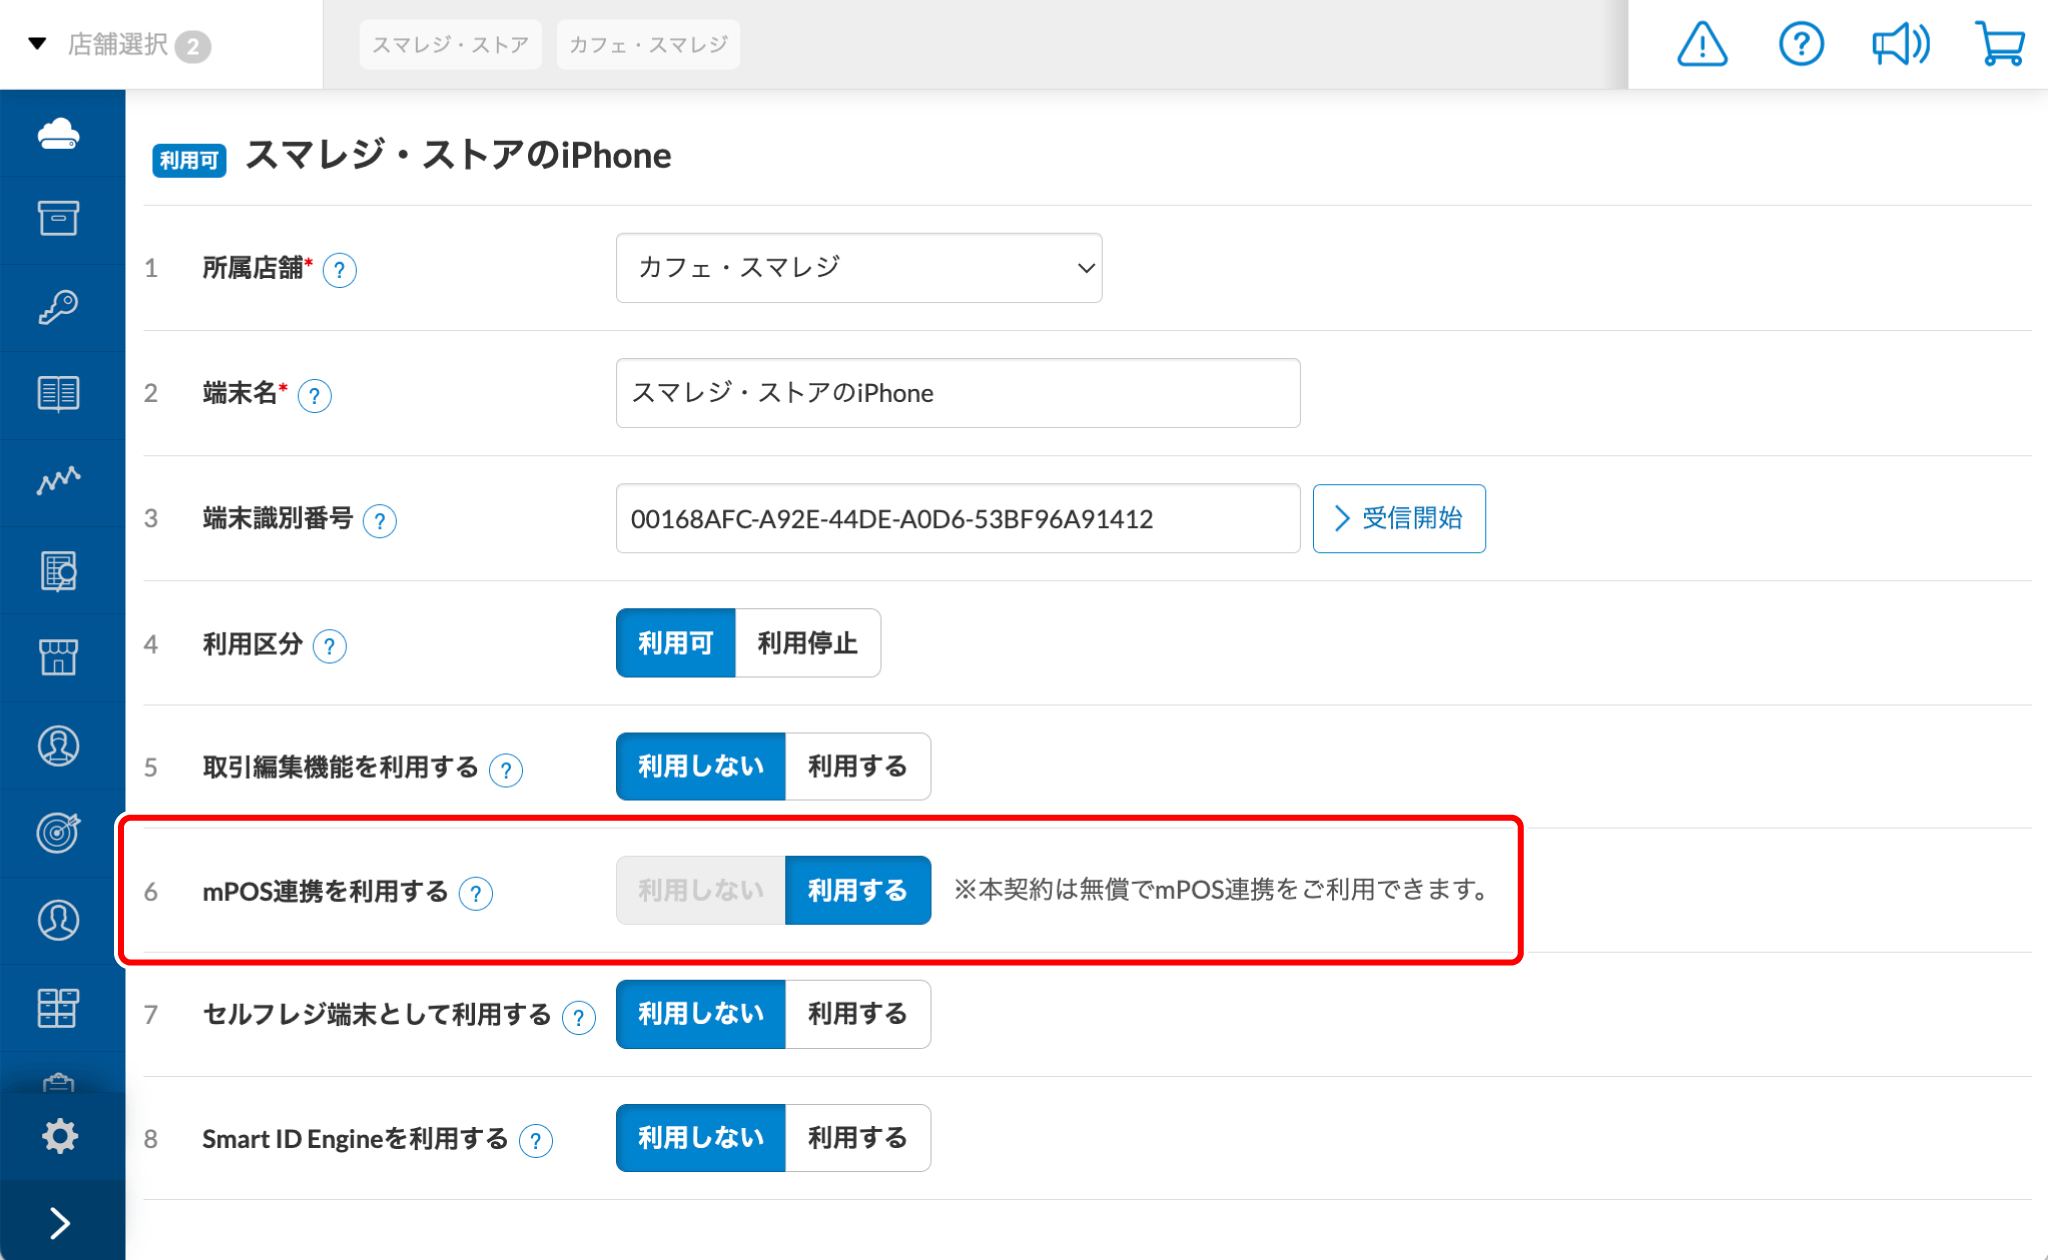Image resolution: width=2048 pixels, height=1260 pixels.
Task: Open the help question mark in header
Action: pos(1801,44)
